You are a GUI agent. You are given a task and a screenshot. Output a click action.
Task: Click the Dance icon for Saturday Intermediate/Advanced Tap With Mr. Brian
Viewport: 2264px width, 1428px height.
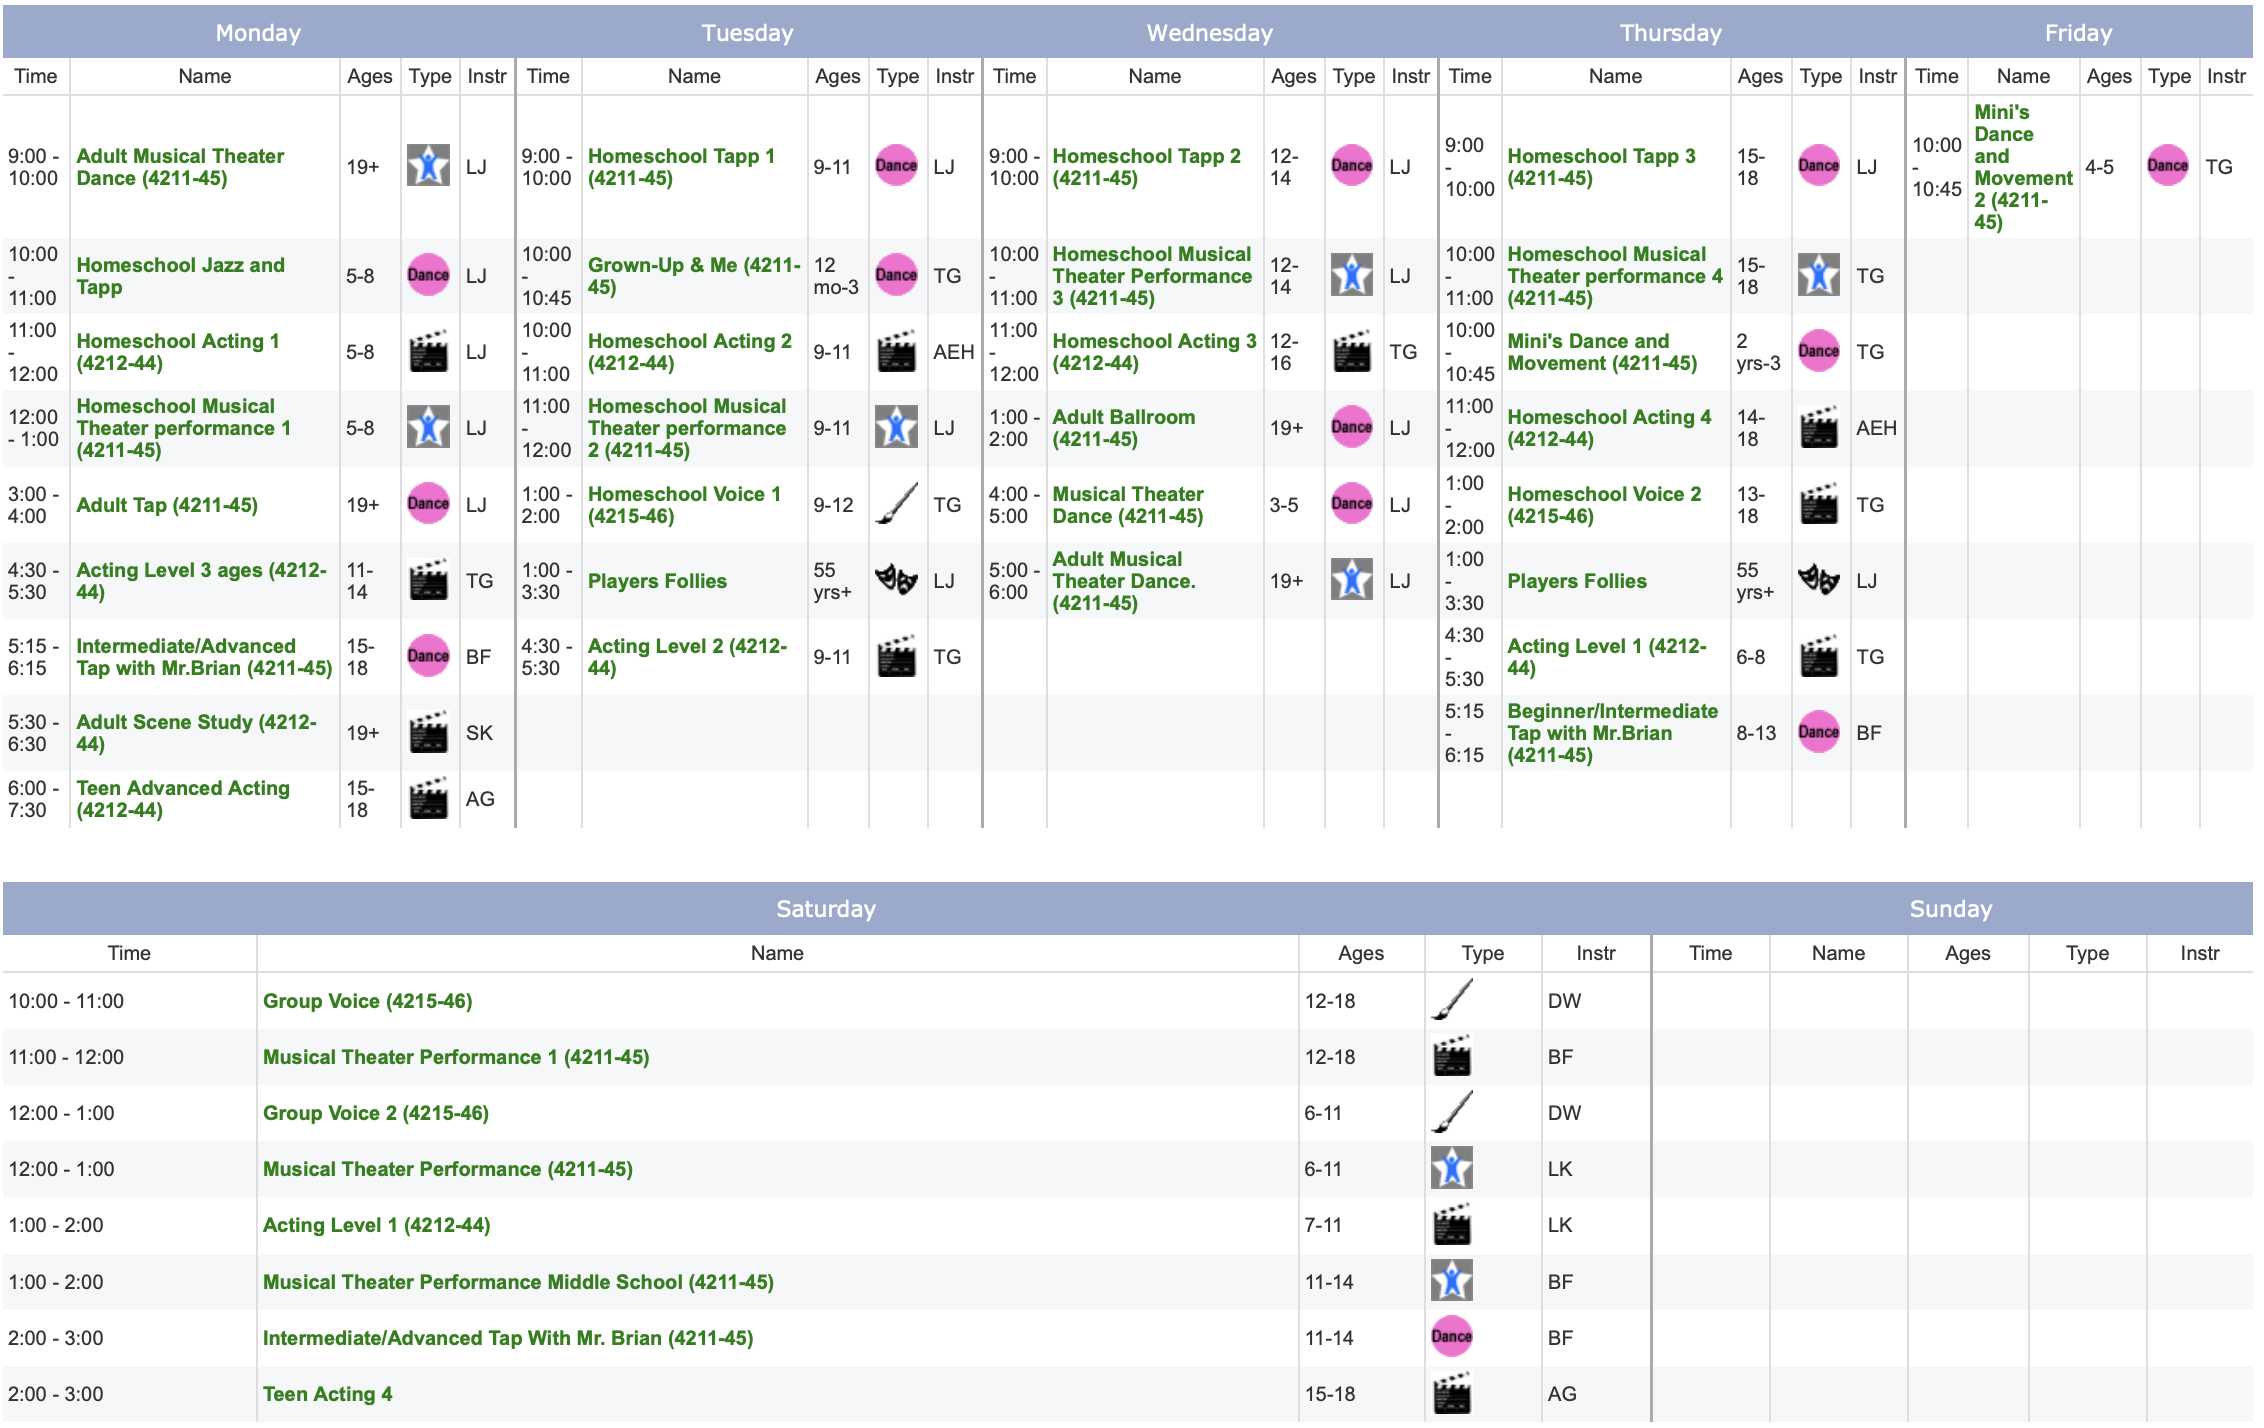(1452, 1337)
